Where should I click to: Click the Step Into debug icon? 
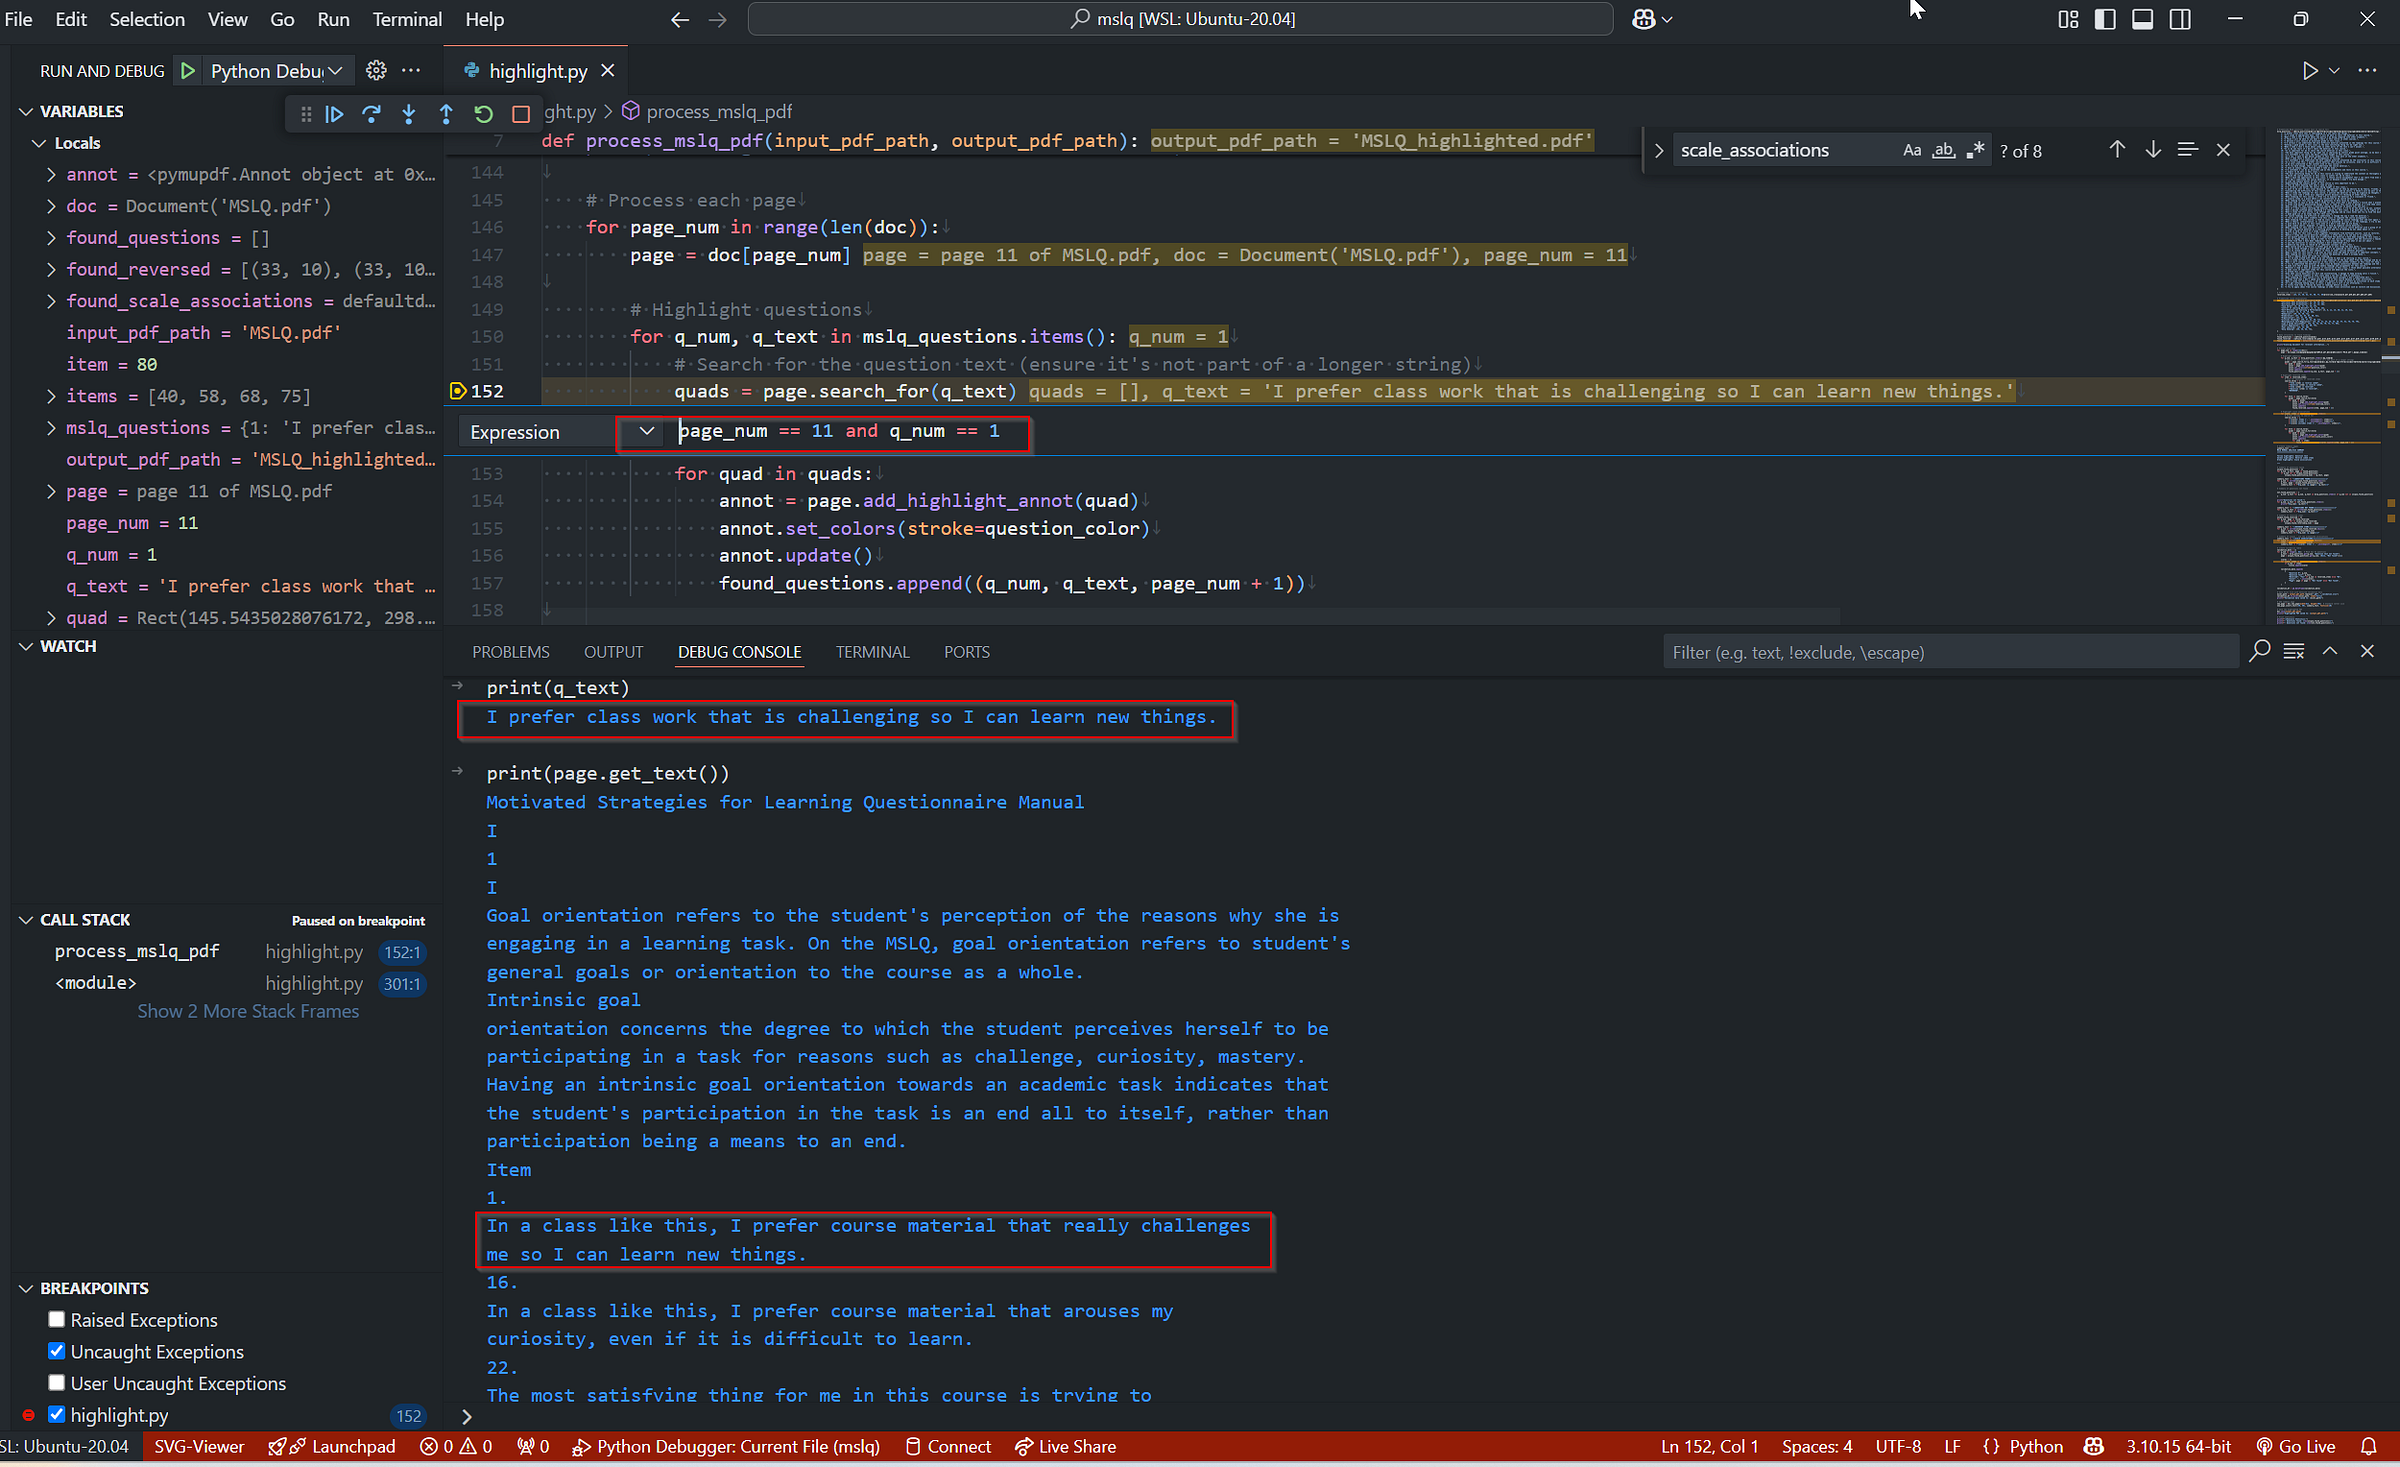point(408,114)
